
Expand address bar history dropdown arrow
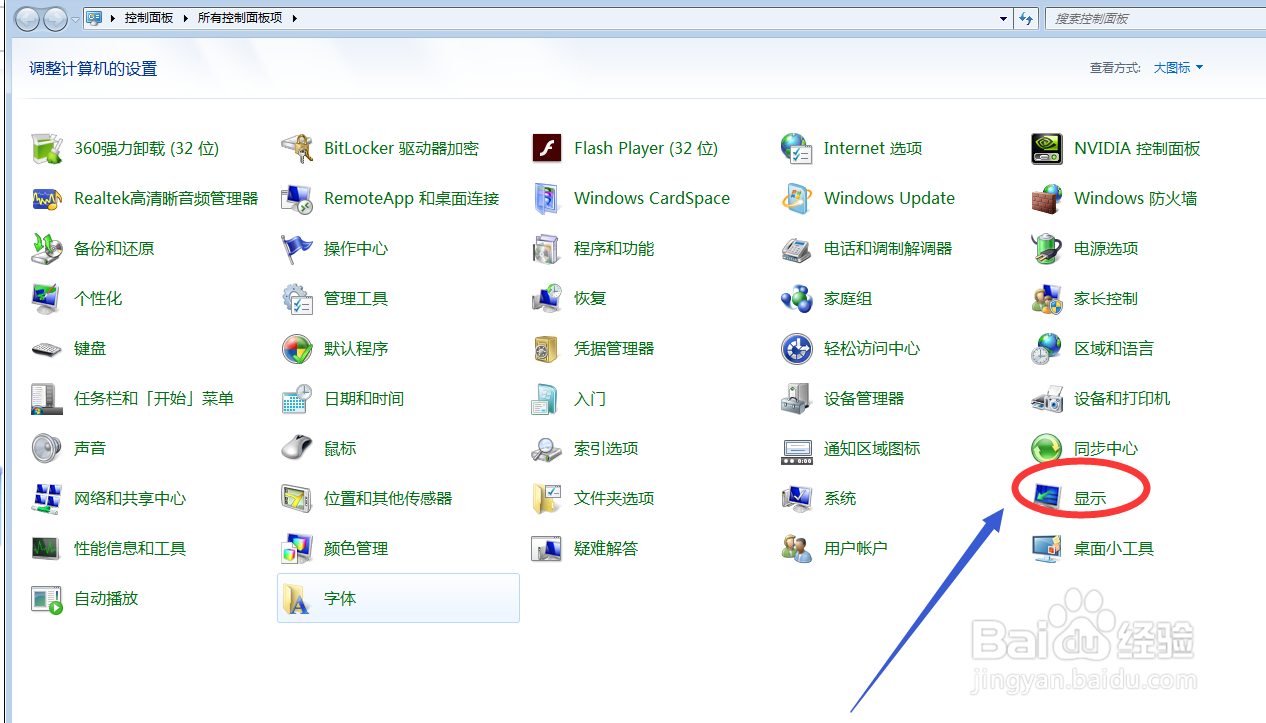[1004, 18]
